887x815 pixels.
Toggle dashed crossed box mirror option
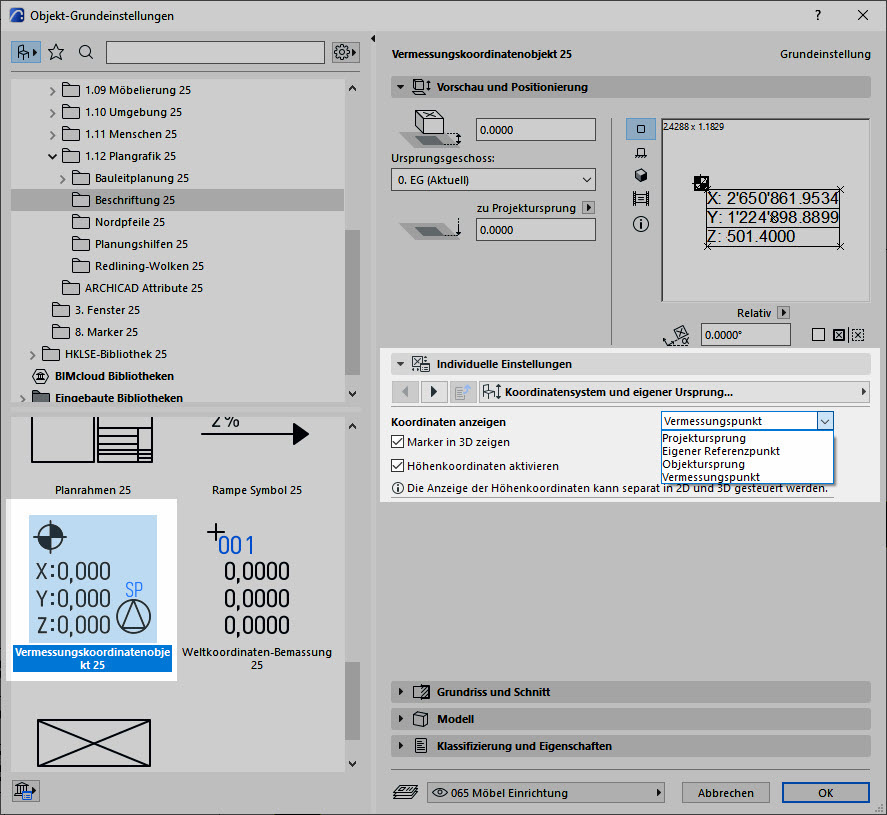point(858,335)
